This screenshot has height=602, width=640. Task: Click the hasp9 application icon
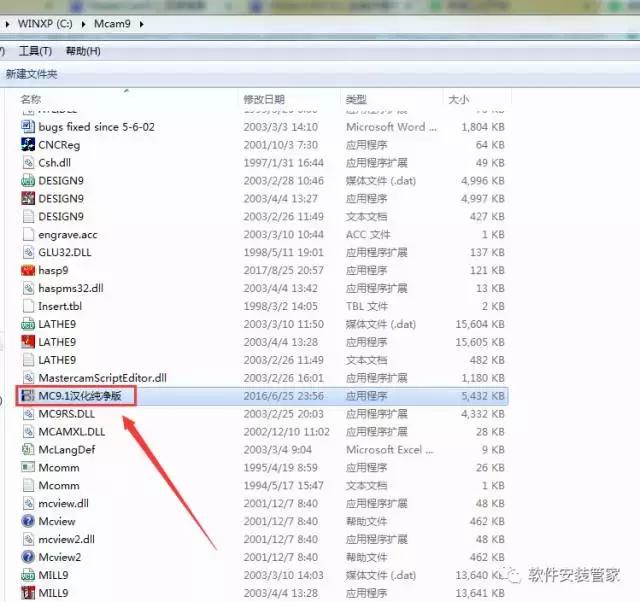coord(28,270)
